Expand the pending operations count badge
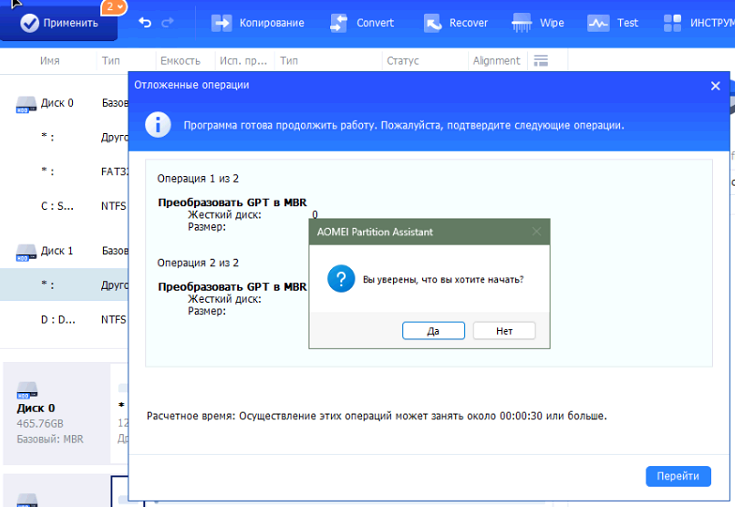Viewport: 735px width, 507px height. point(115,8)
